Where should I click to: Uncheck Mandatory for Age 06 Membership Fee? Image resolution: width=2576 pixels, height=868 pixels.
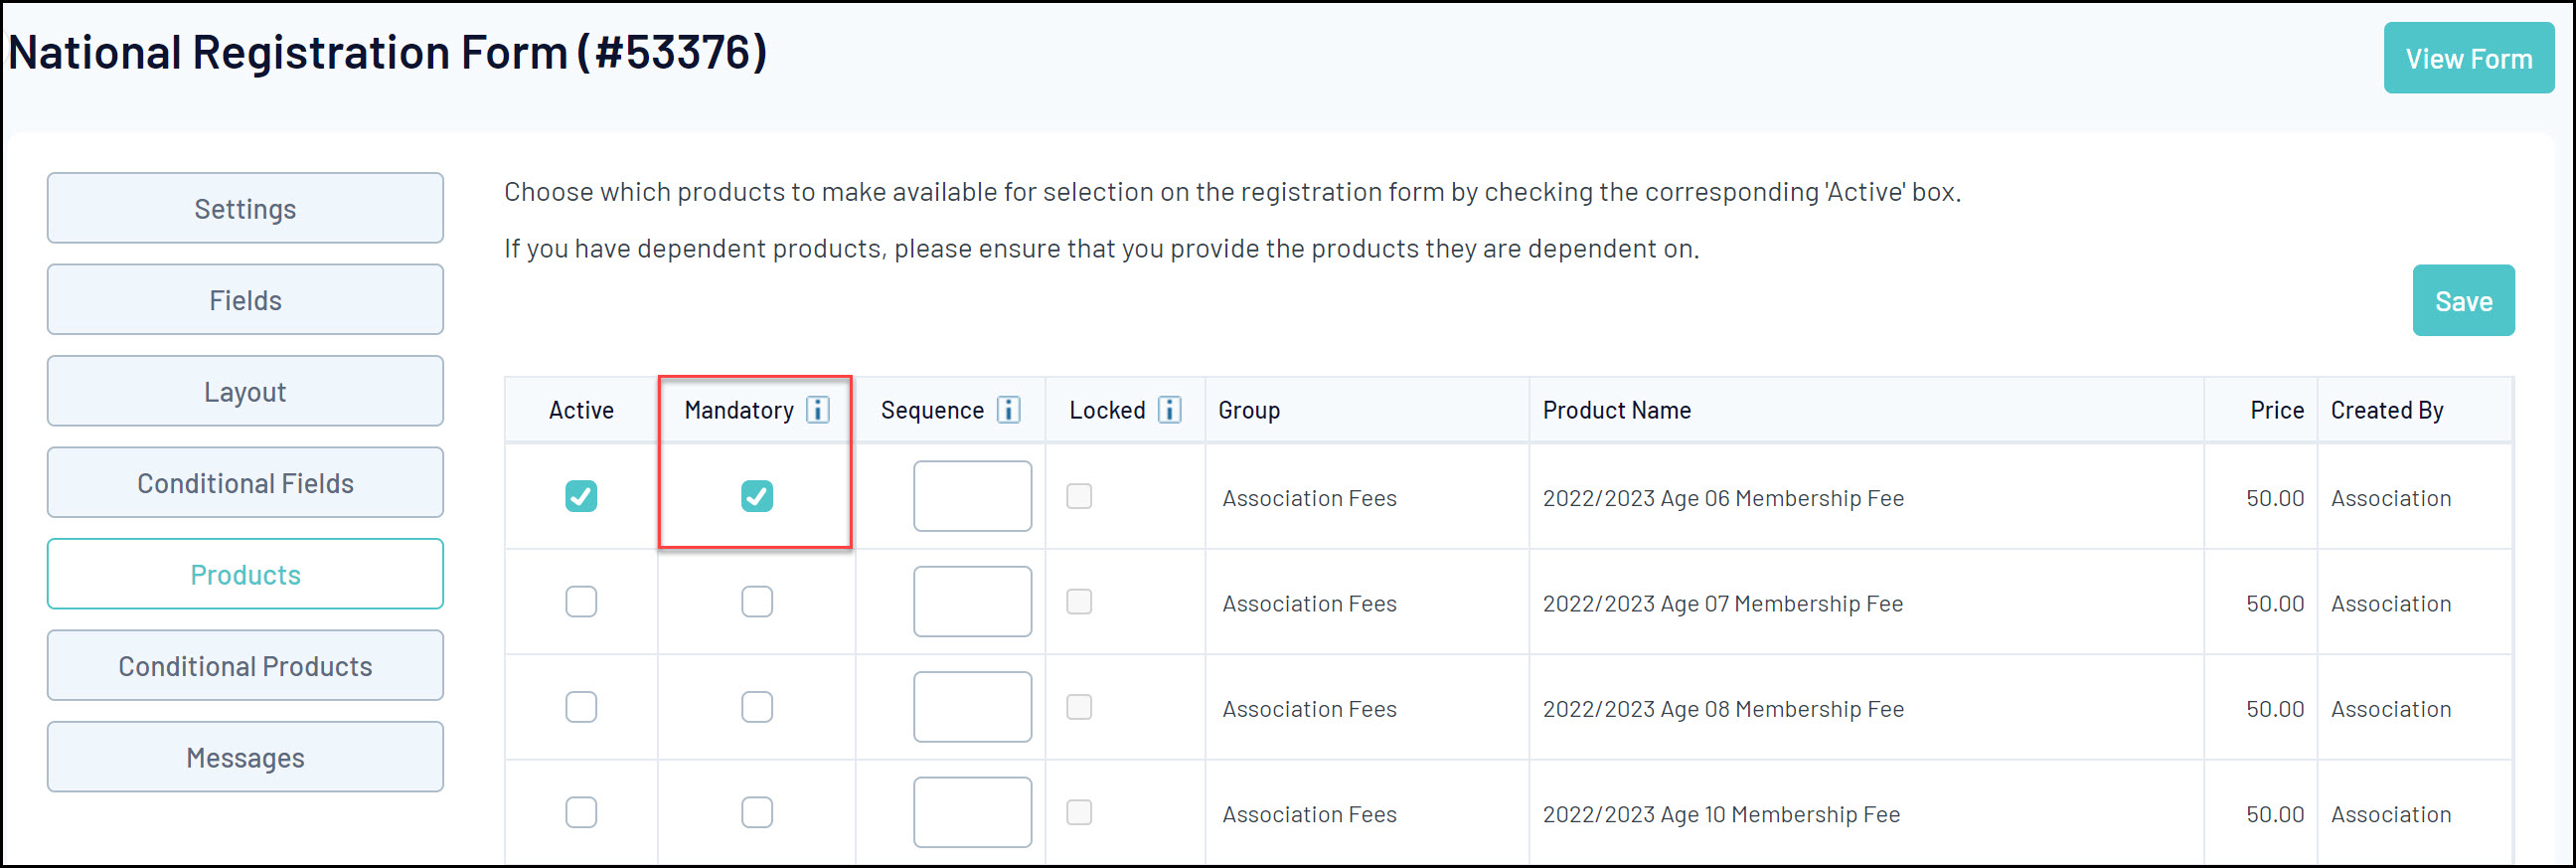(757, 496)
